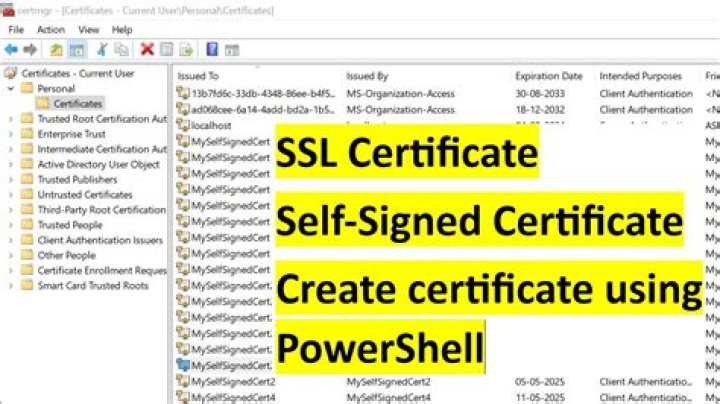Expand the Untrusted Certificates node
720x404 pixels.
coord(11,195)
